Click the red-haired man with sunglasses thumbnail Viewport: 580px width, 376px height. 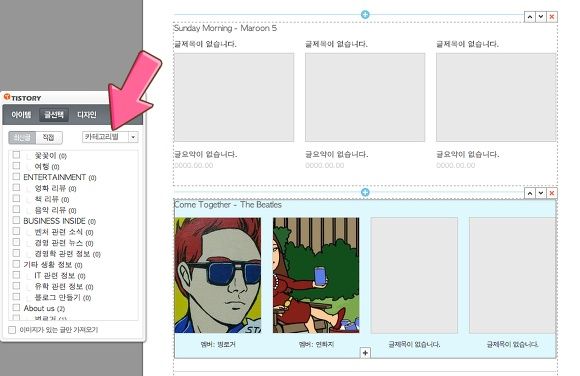(218, 275)
